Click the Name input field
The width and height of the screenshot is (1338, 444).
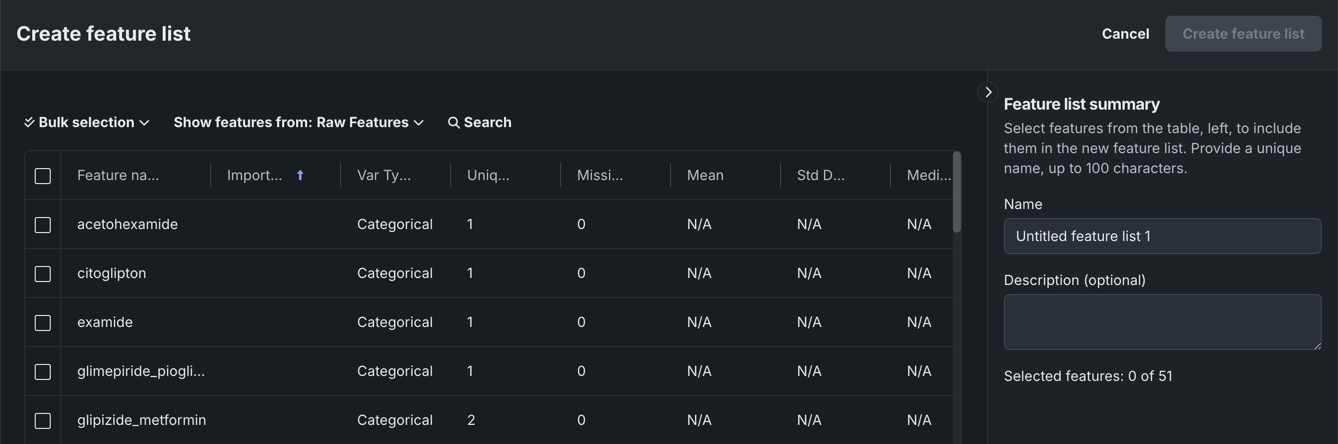point(1162,237)
